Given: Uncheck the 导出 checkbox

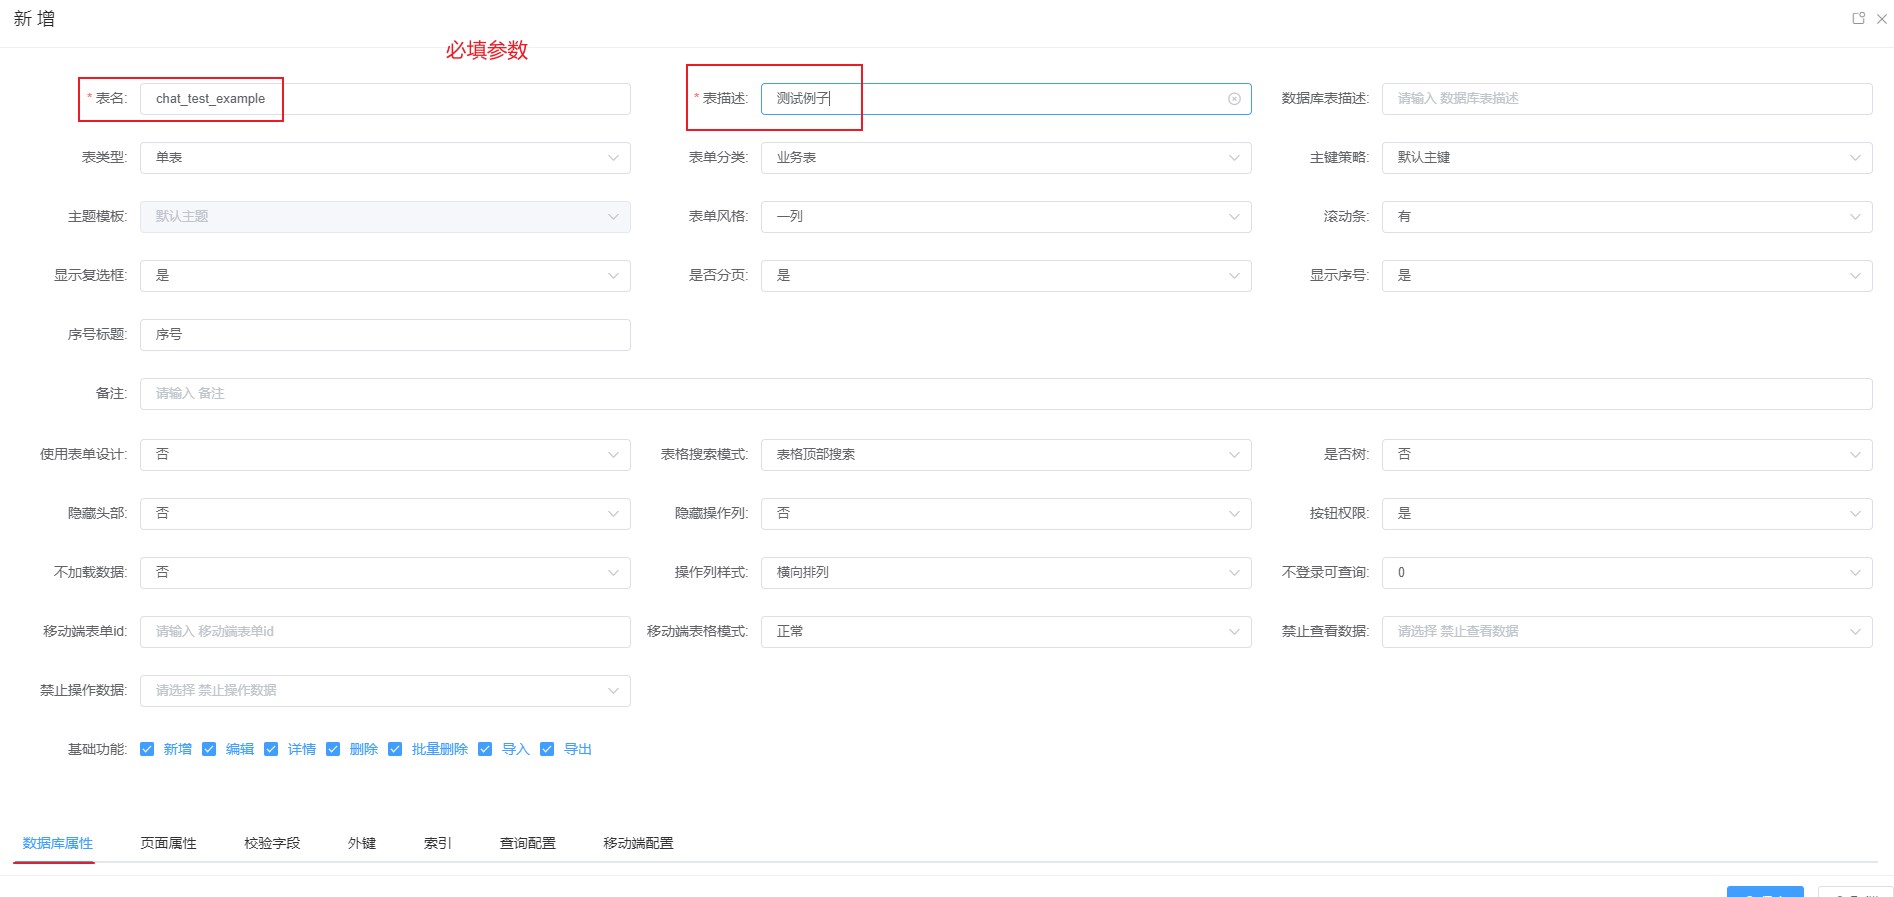Looking at the screenshot, I should [x=547, y=749].
